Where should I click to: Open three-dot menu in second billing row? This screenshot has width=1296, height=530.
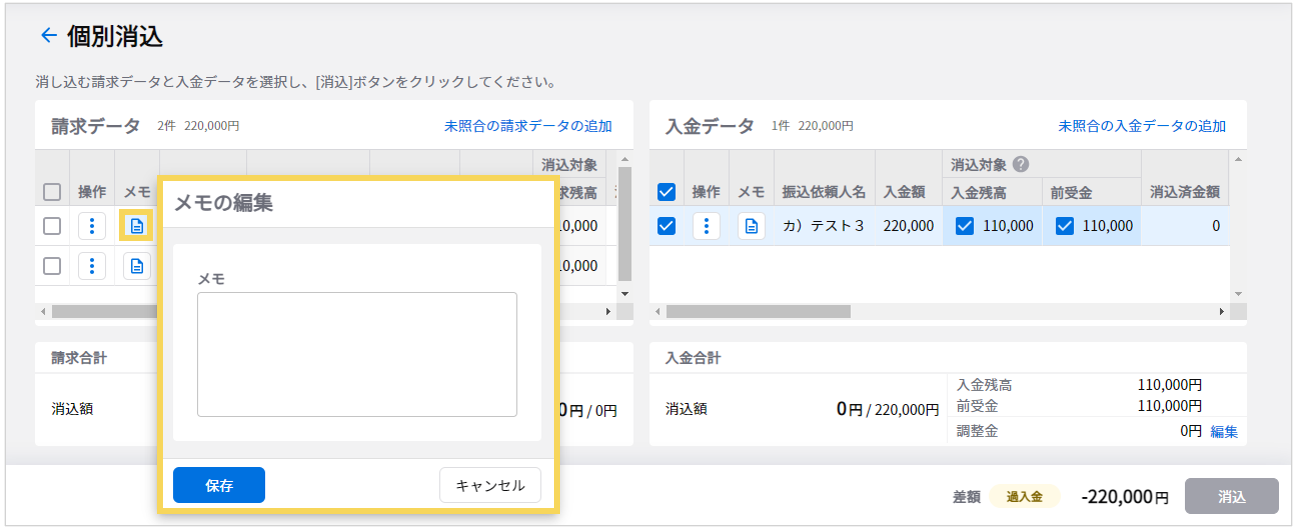(92, 266)
